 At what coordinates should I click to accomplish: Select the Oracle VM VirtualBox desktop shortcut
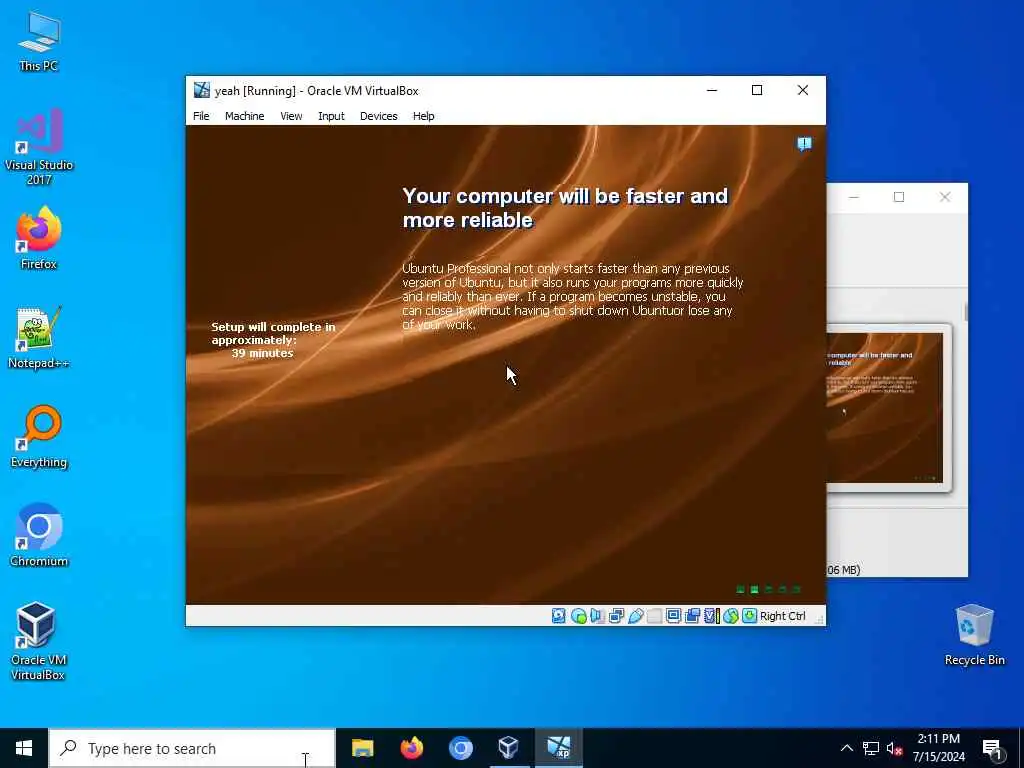38,641
